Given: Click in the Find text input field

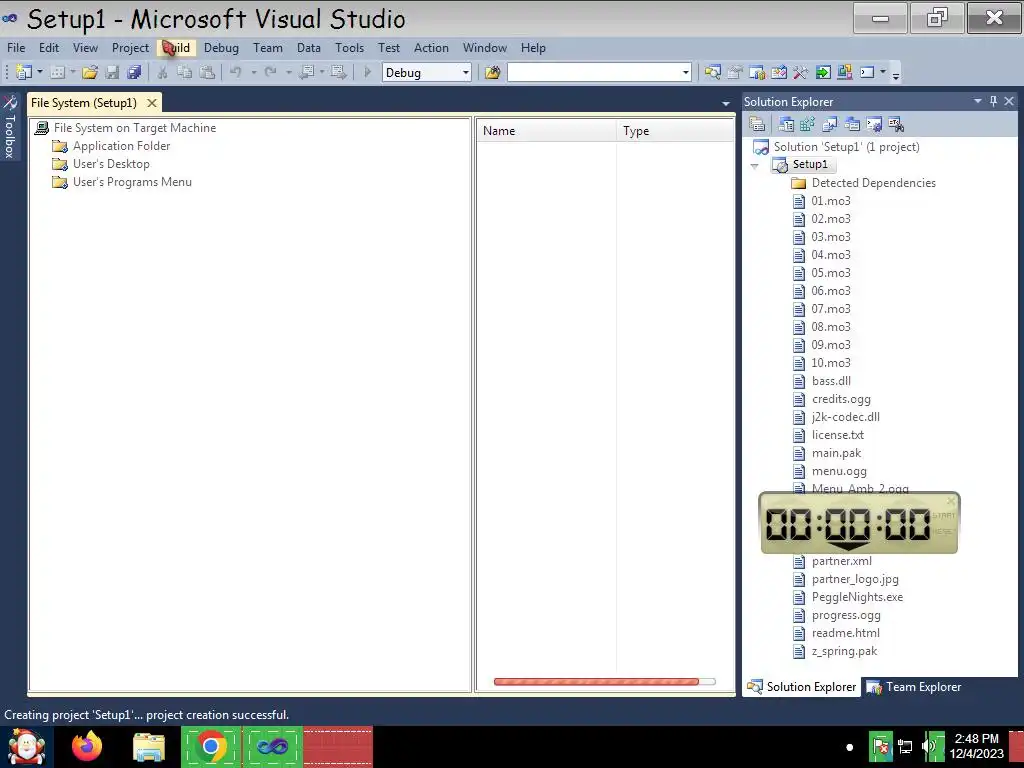Looking at the screenshot, I should point(594,72).
